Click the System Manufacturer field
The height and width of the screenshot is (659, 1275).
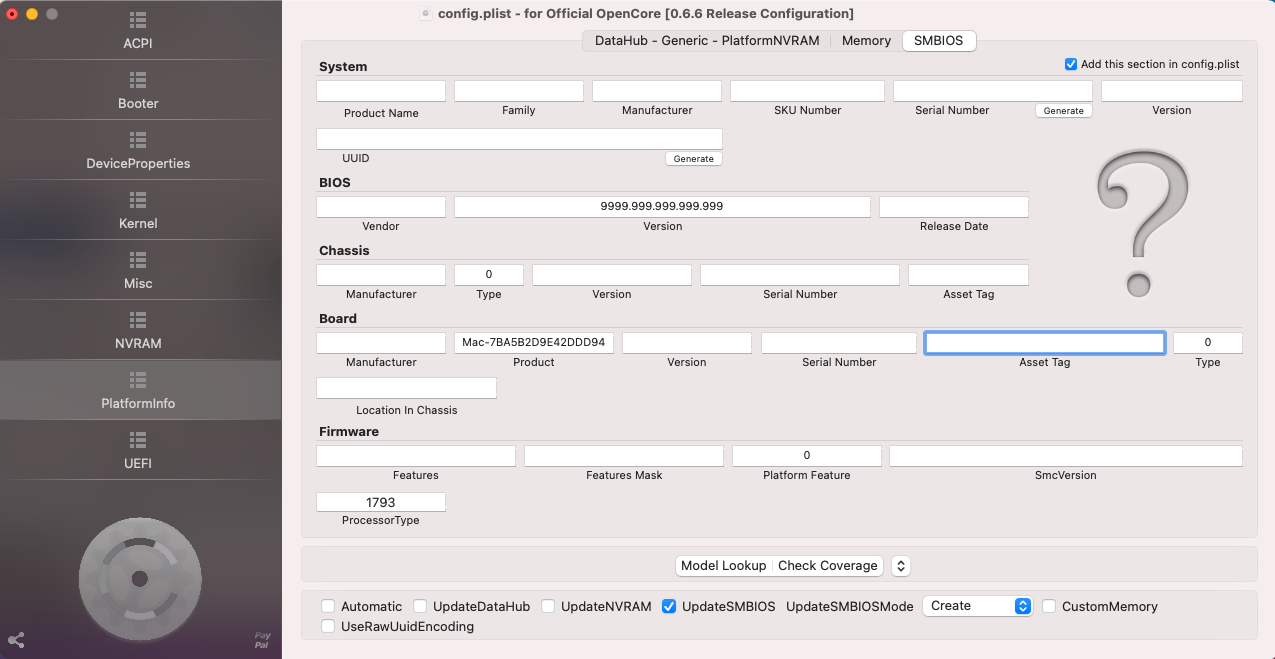[x=657, y=91]
